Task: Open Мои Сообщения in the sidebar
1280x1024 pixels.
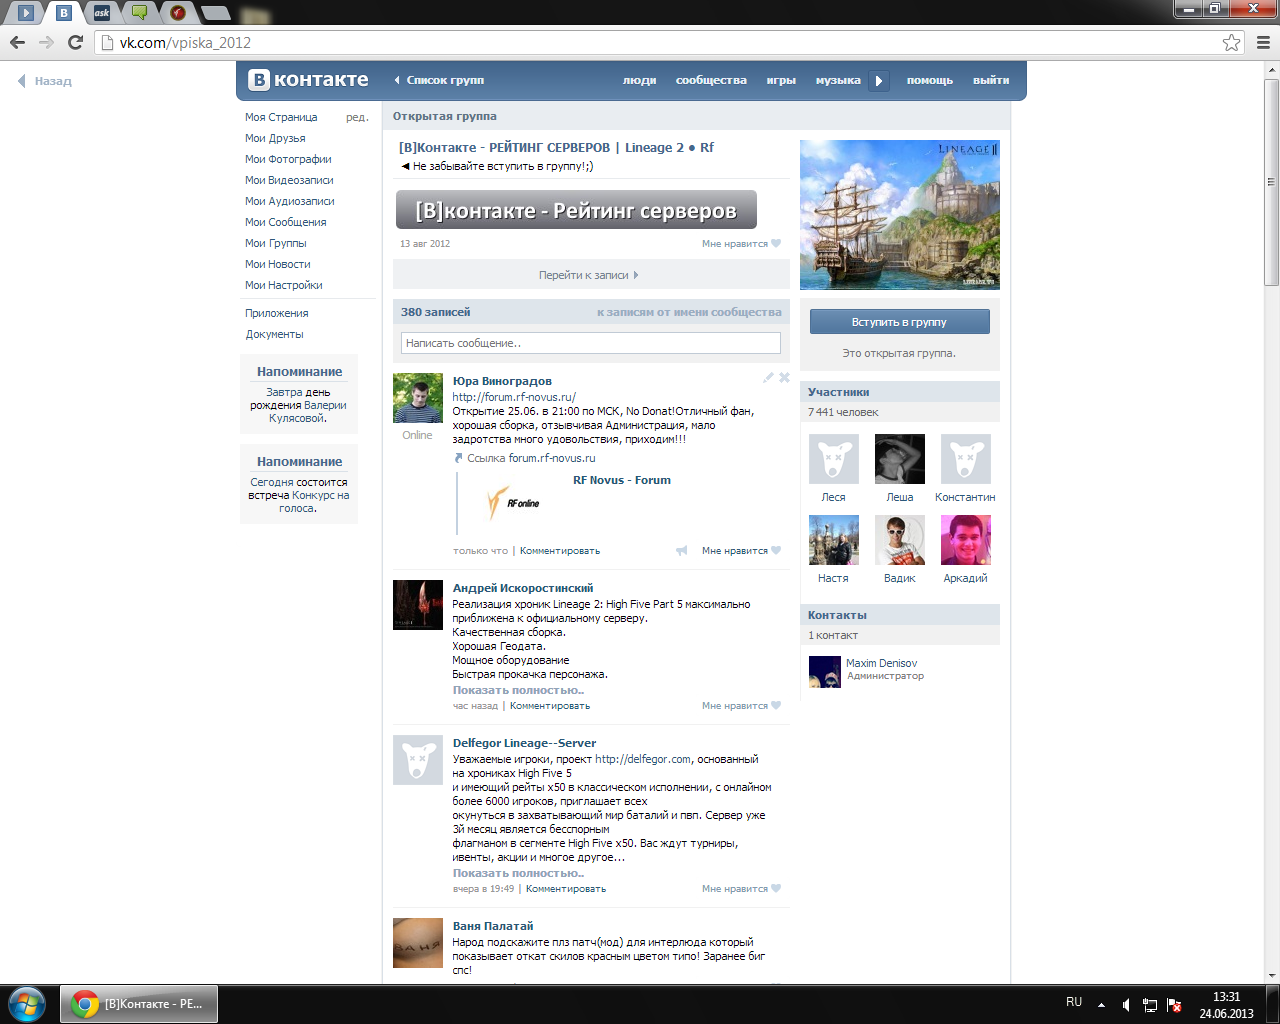Action: pos(286,222)
